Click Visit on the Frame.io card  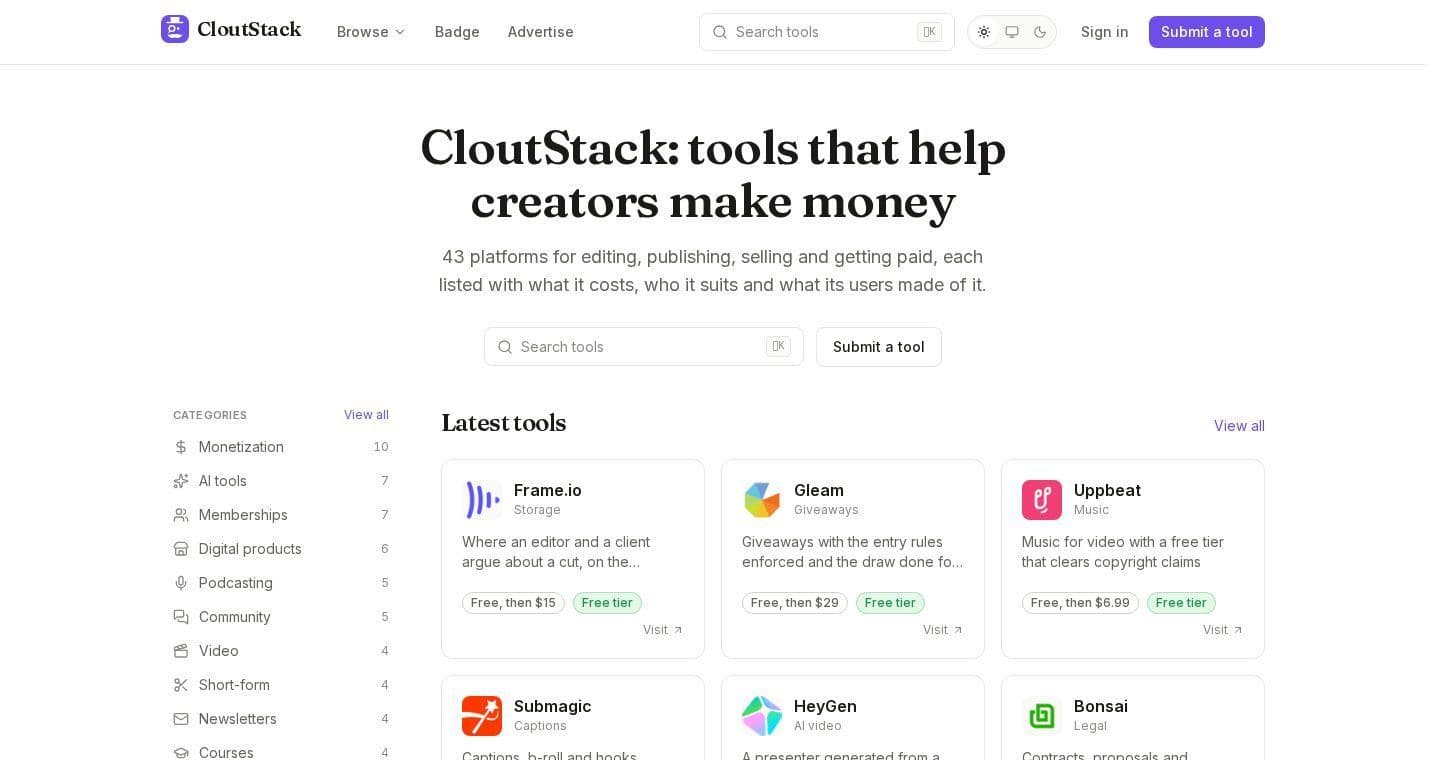pyautogui.click(x=663, y=630)
